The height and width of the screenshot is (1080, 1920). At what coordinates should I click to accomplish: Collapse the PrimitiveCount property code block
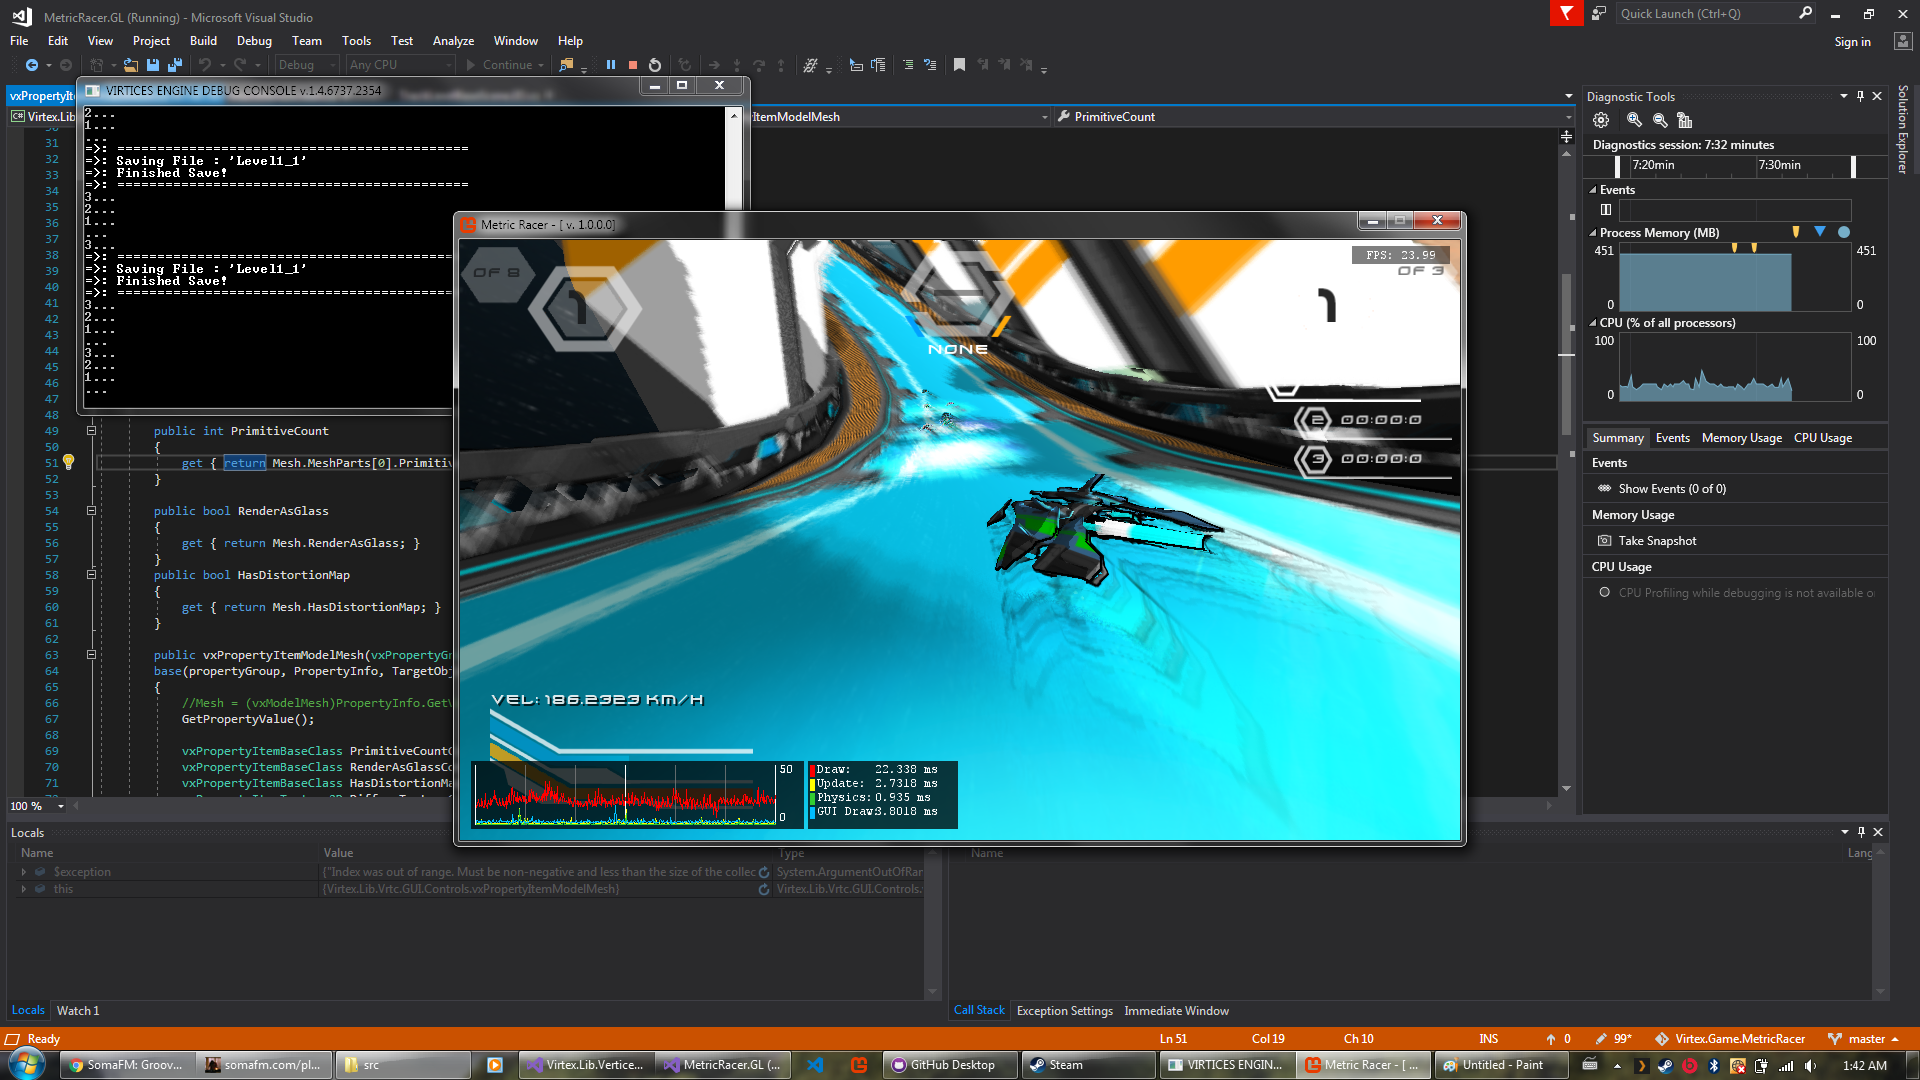(91, 431)
